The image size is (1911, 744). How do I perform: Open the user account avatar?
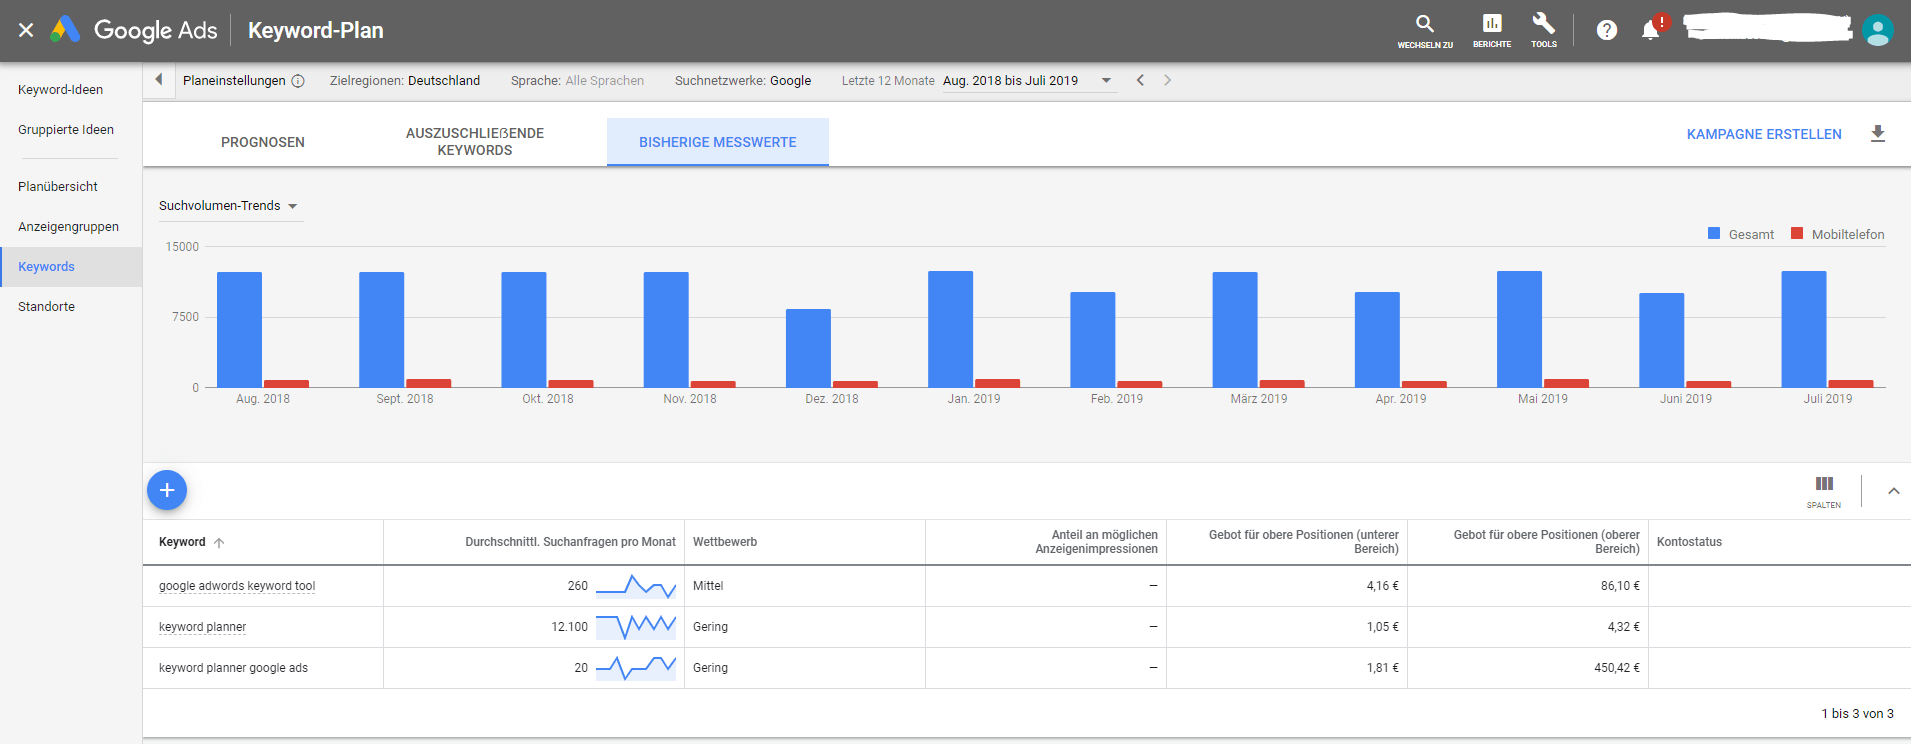[1878, 30]
